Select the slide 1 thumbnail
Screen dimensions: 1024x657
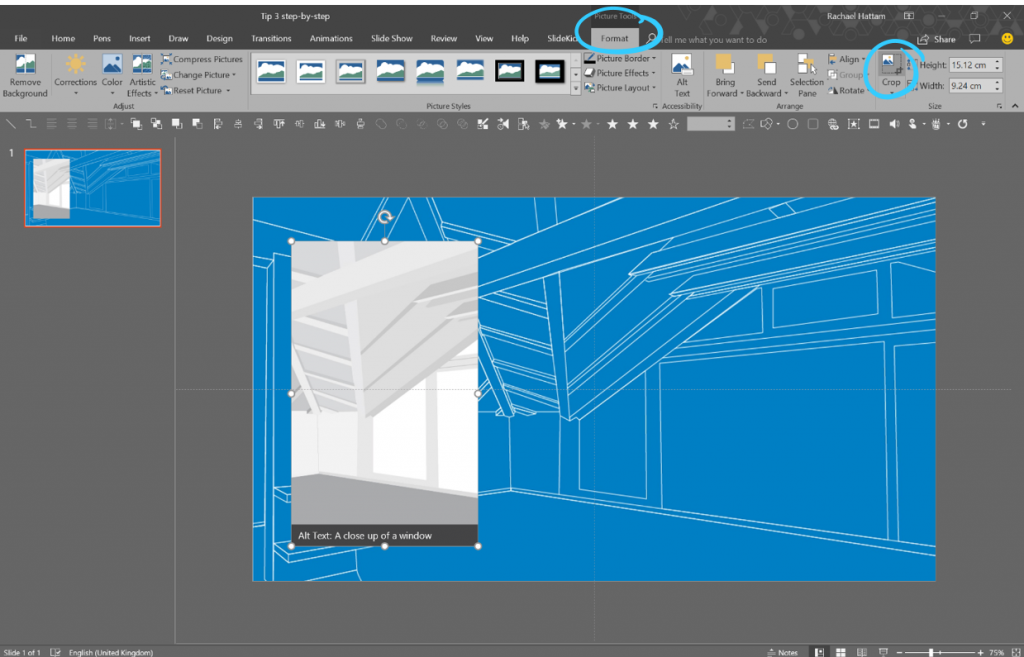tap(92, 187)
